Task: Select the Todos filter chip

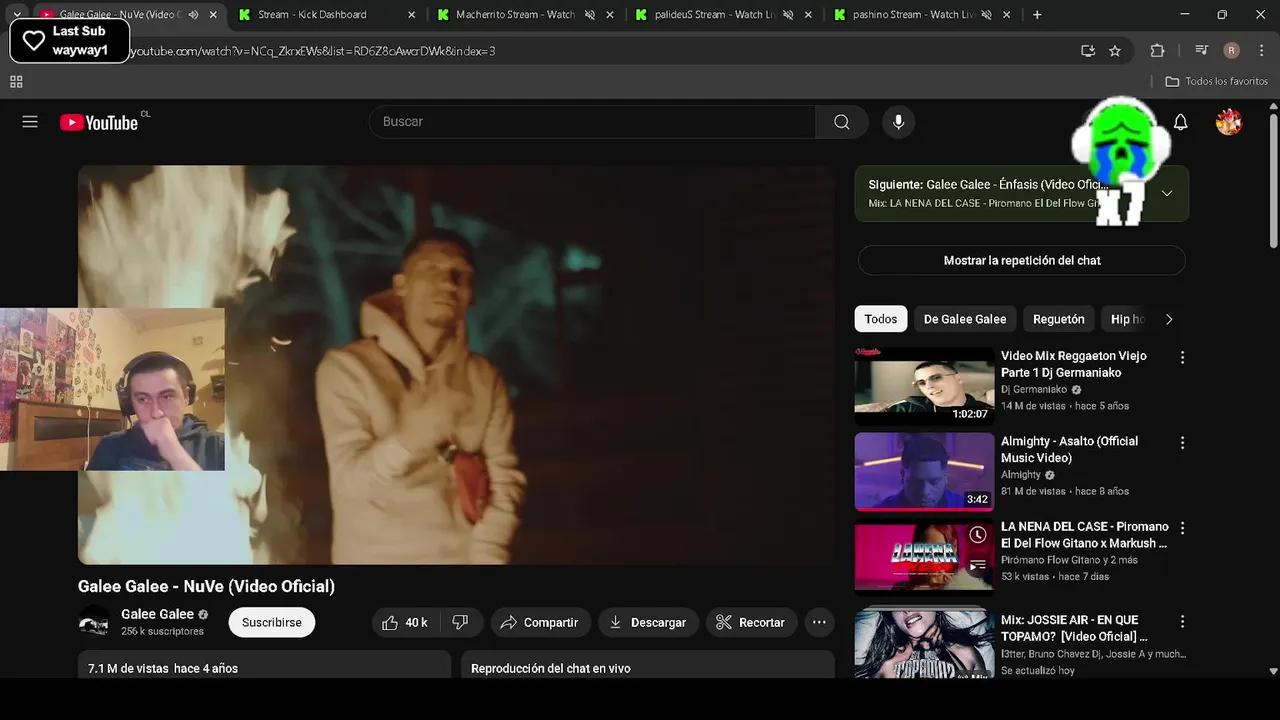Action: pyautogui.click(x=880, y=319)
